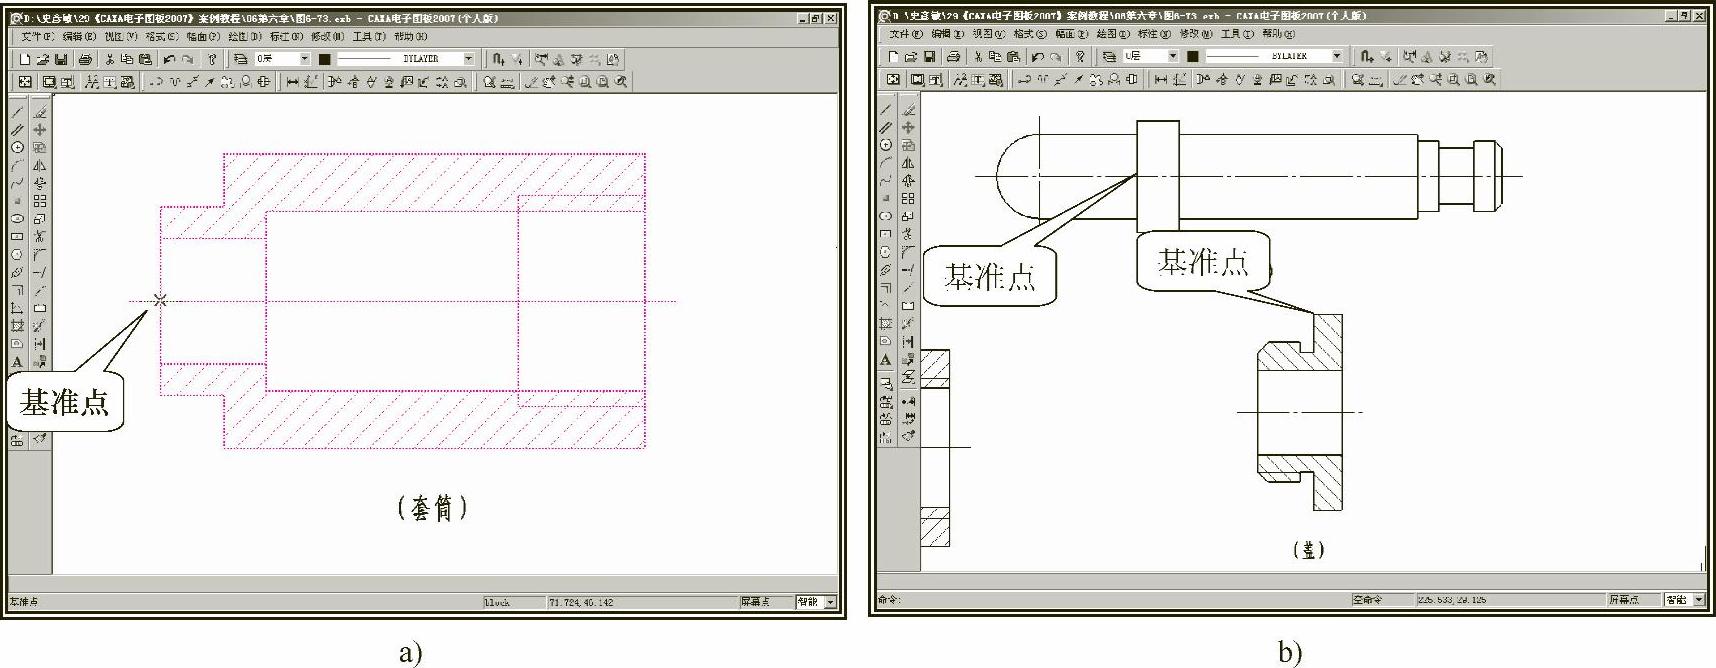Click 命令: prompt in right window status bar
Image resolution: width=1716 pixels, height=668 pixels.
tap(889, 599)
